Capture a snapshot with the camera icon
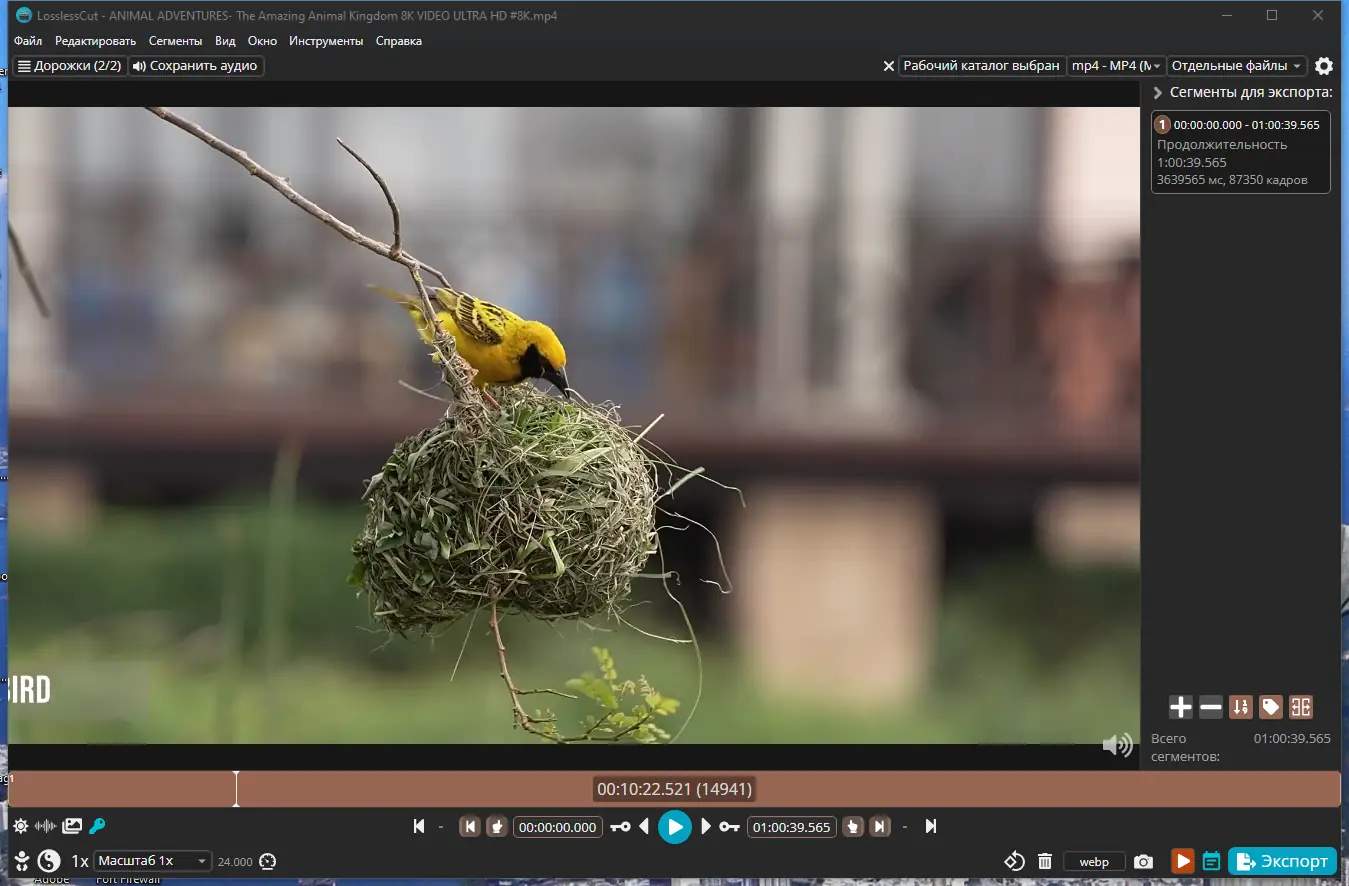The width and height of the screenshot is (1349, 886). tap(1144, 861)
